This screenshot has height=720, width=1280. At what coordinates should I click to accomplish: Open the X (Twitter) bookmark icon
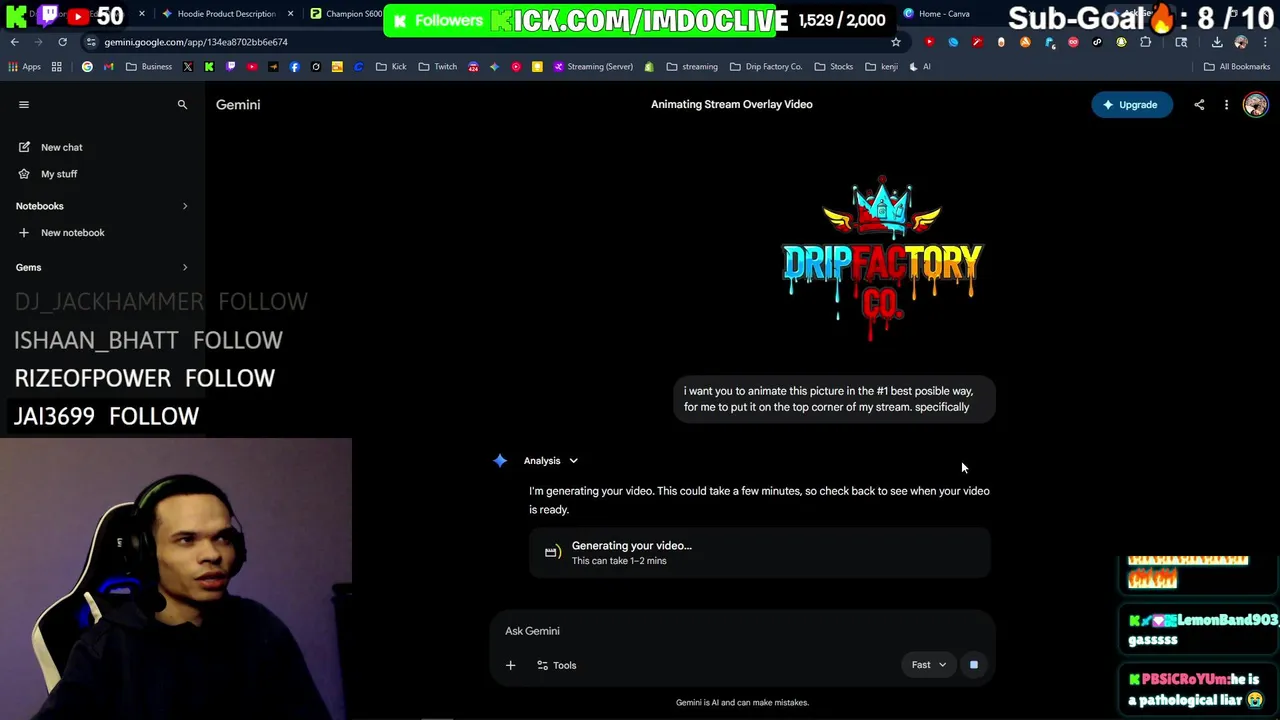(188, 67)
